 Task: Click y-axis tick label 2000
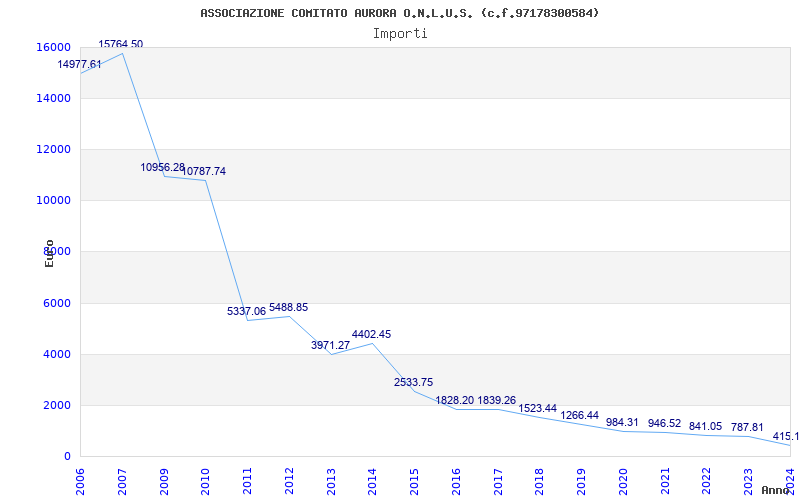(x=57, y=405)
